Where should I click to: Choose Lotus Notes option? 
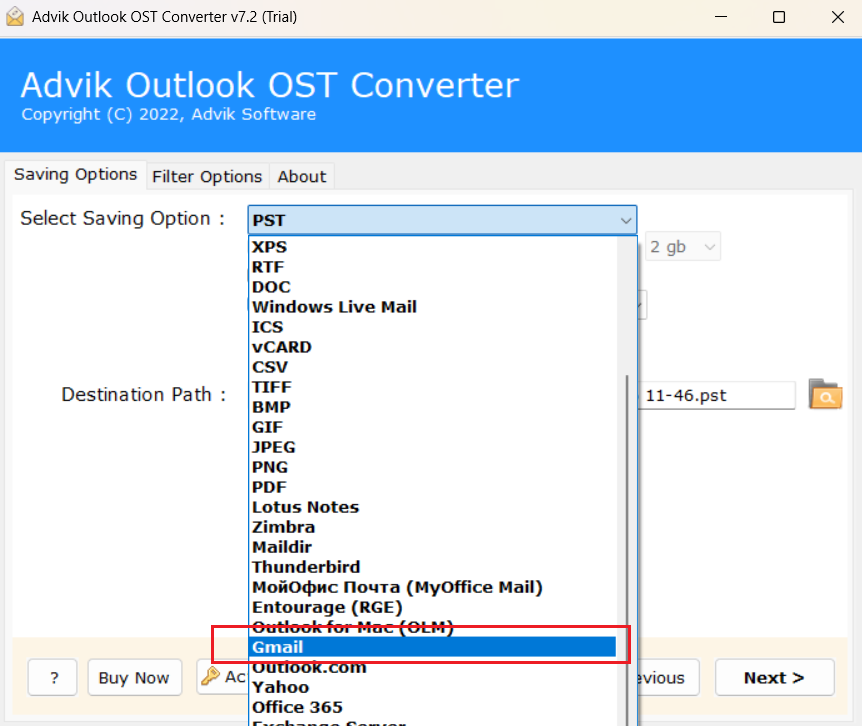coord(433,507)
